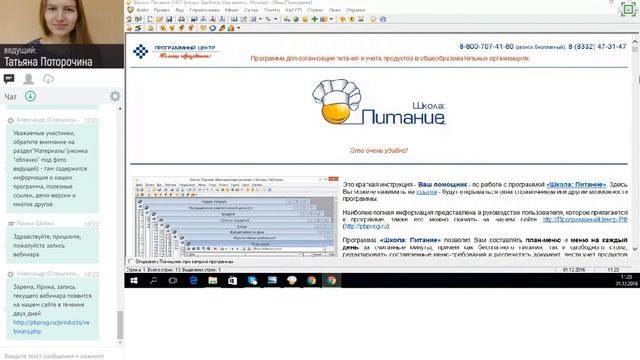Click the chef hat app icon on taskbar
Screen dimensions: 640x360
pyautogui.click(x=292, y=280)
